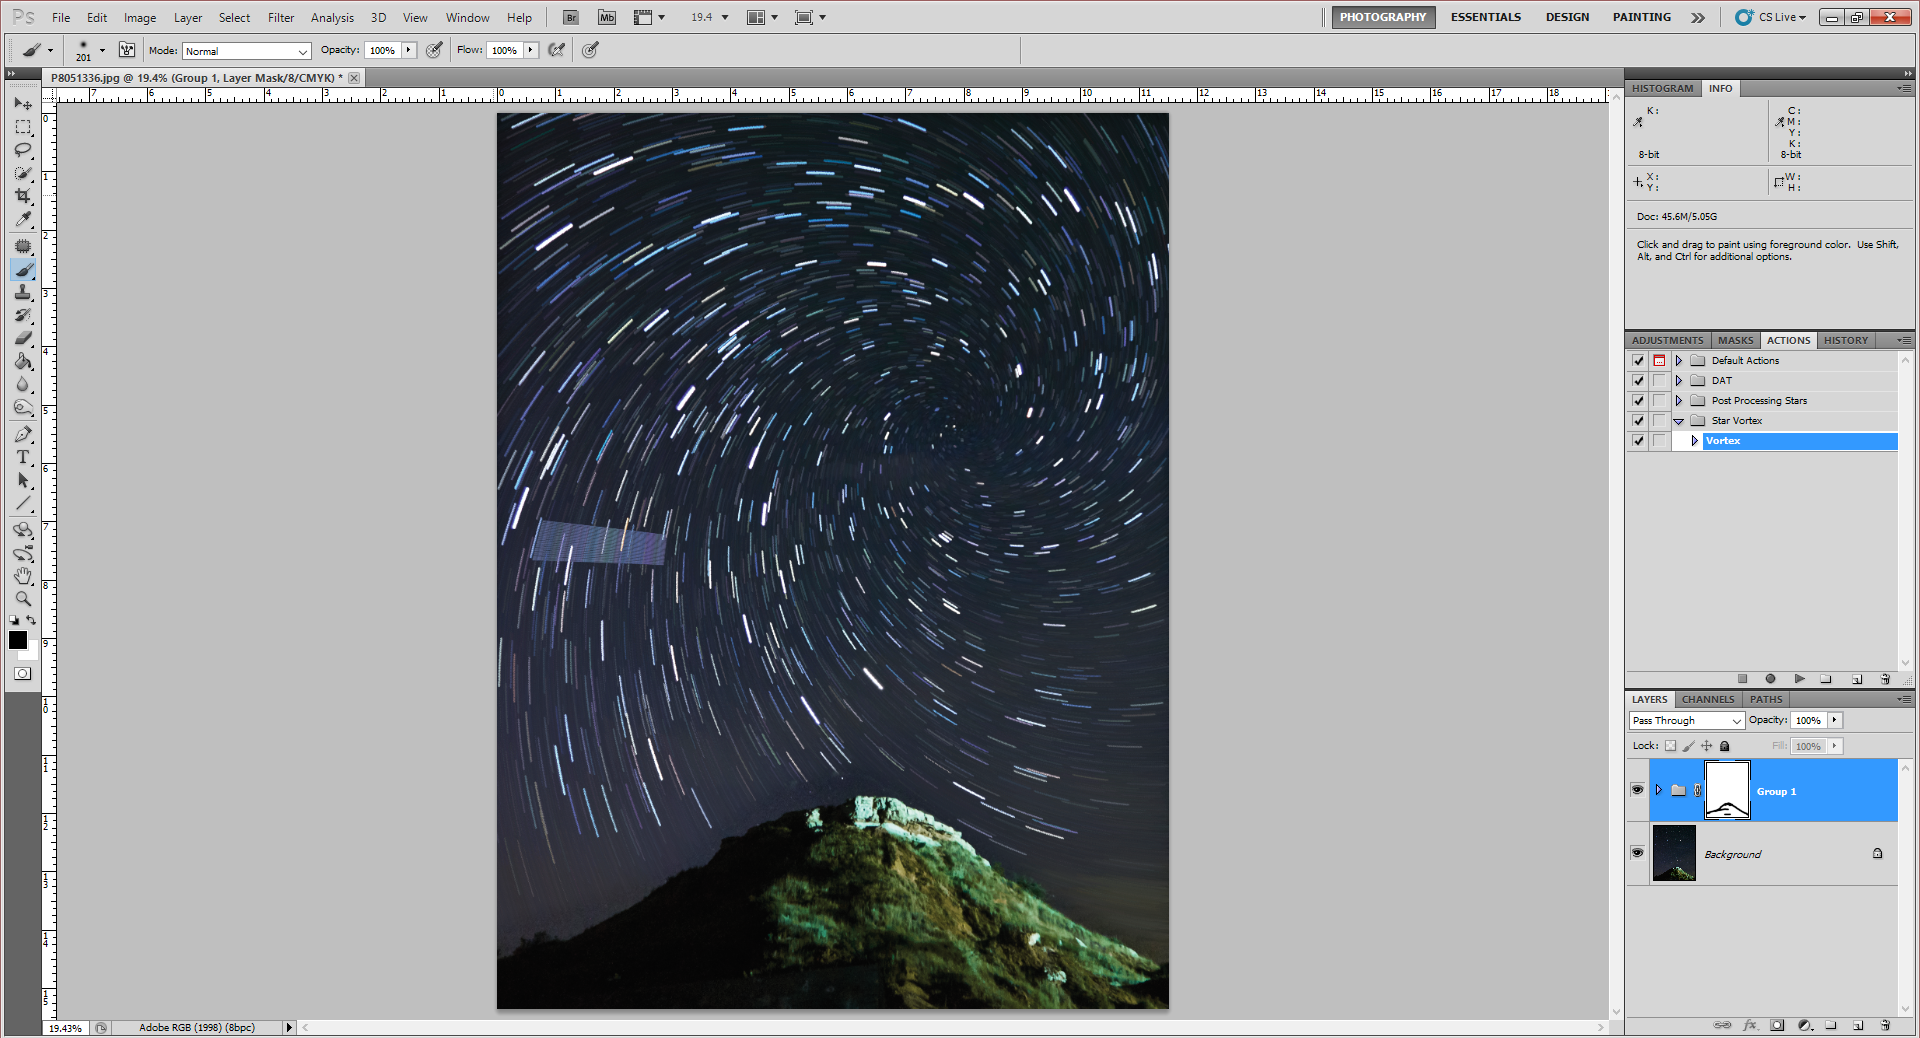This screenshot has width=1920, height=1038.
Task: Switch to the ESSENTIALS workspace
Action: [1485, 17]
